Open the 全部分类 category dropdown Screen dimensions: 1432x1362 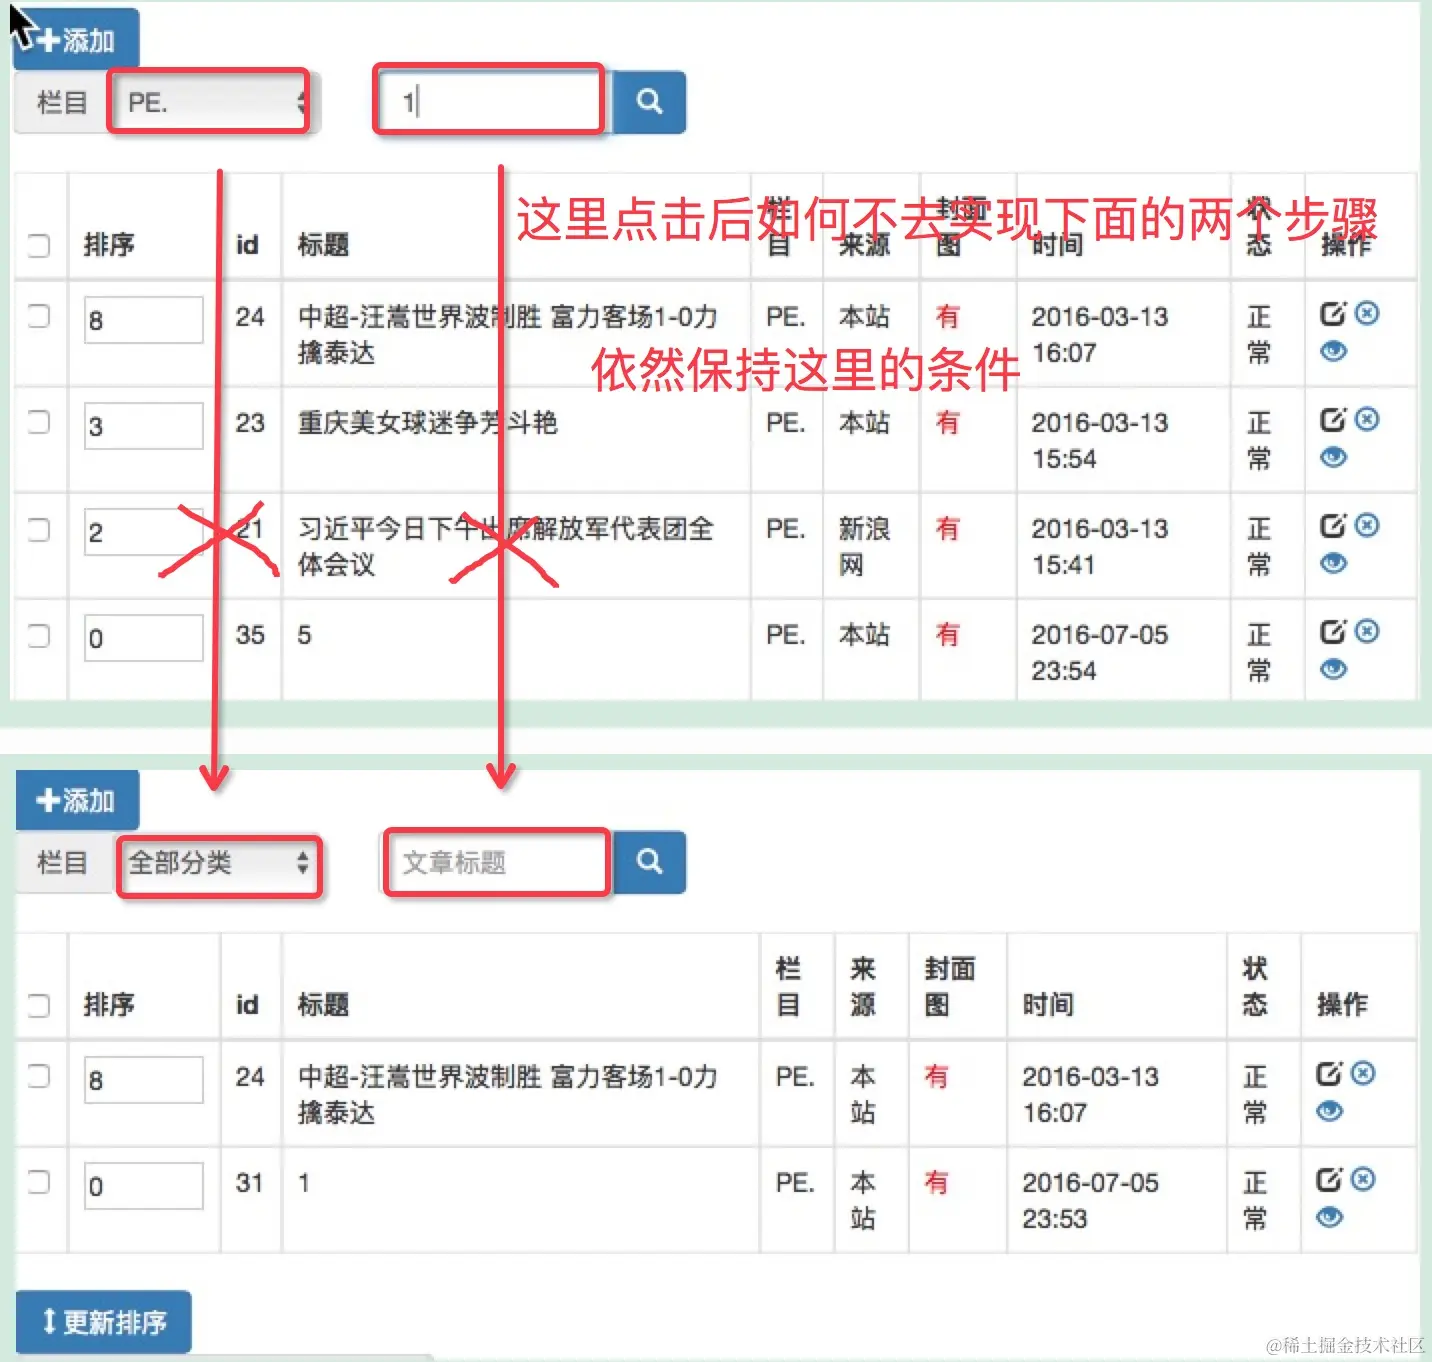coord(219,862)
